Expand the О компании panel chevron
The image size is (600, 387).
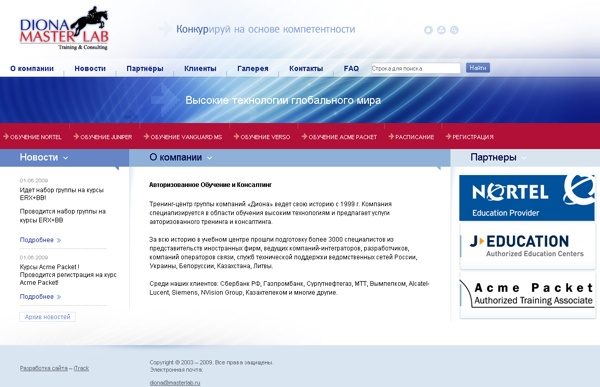(209, 158)
